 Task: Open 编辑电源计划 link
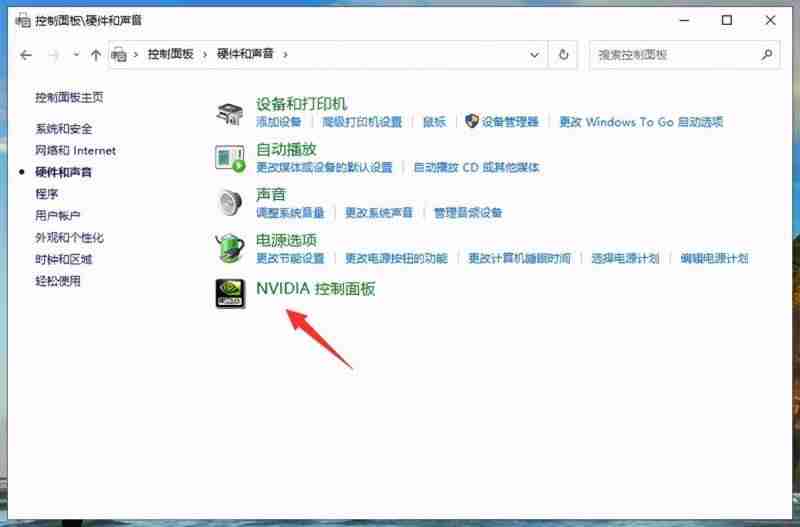pyautogui.click(x=714, y=258)
